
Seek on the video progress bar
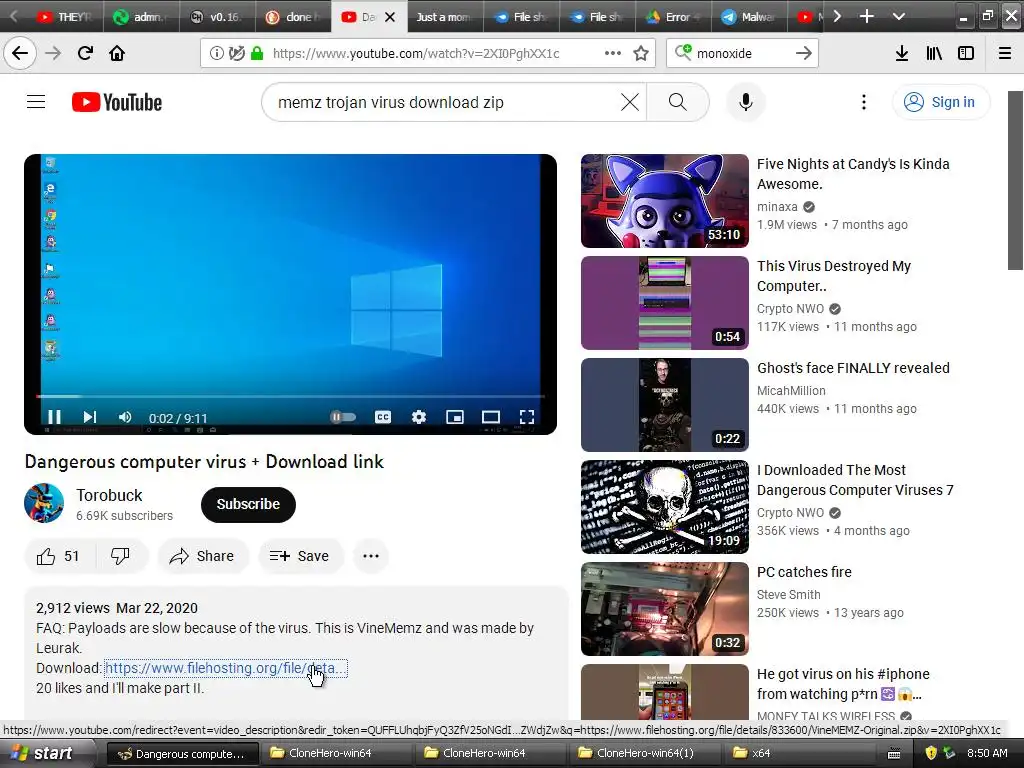tap(290, 396)
